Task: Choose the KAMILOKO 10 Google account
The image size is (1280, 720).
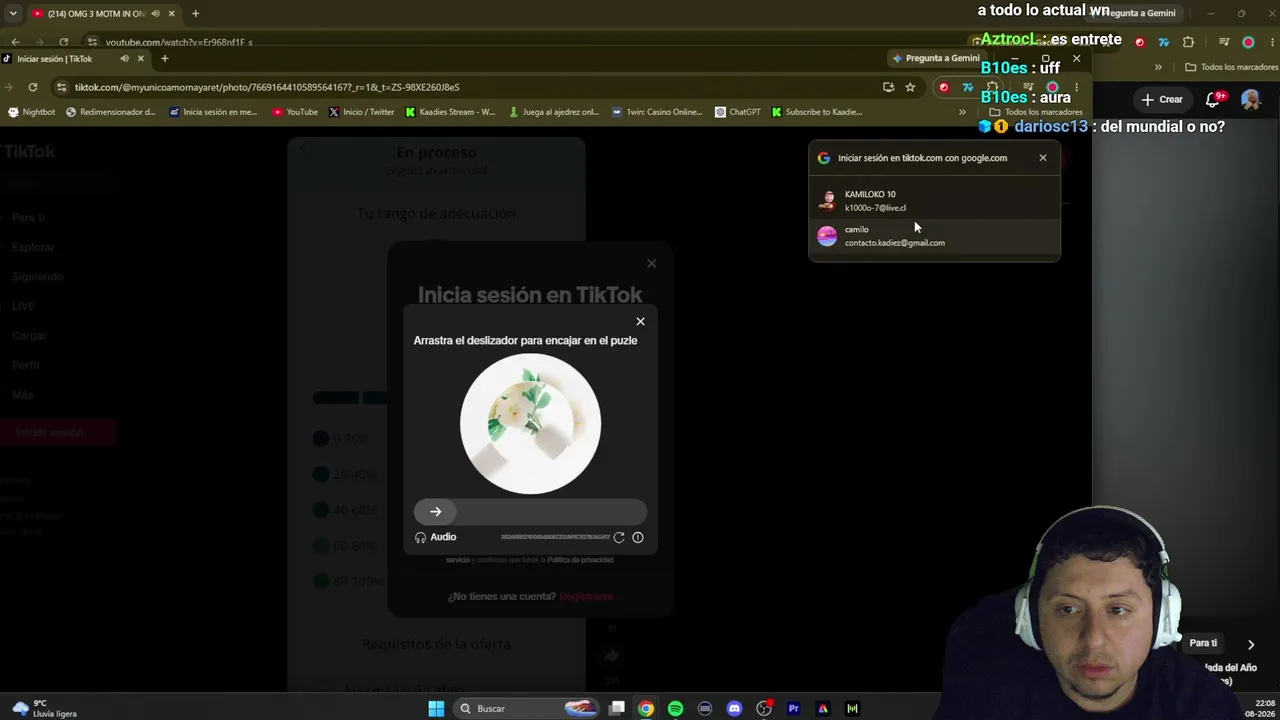Action: tap(934, 201)
